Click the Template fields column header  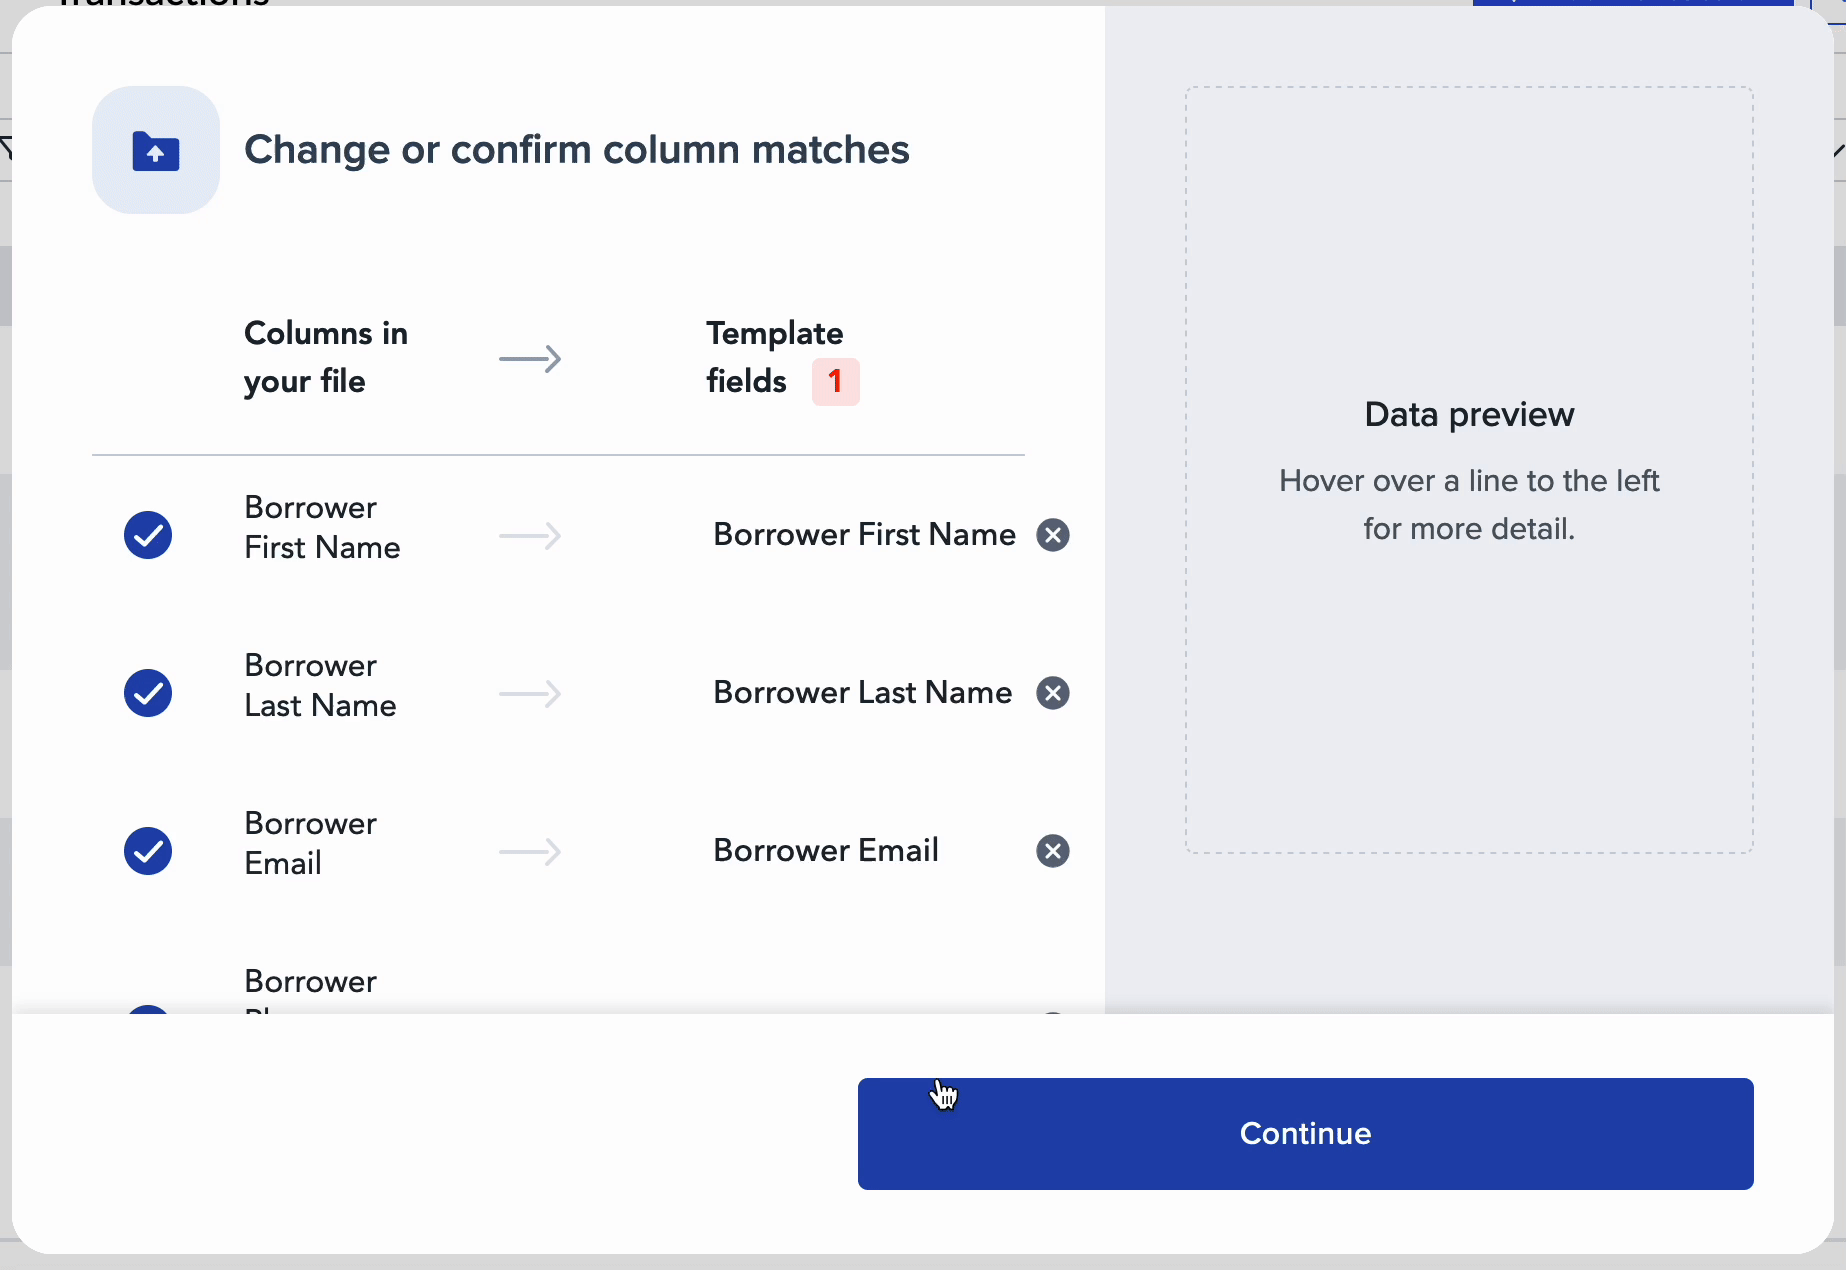click(x=775, y=357)
